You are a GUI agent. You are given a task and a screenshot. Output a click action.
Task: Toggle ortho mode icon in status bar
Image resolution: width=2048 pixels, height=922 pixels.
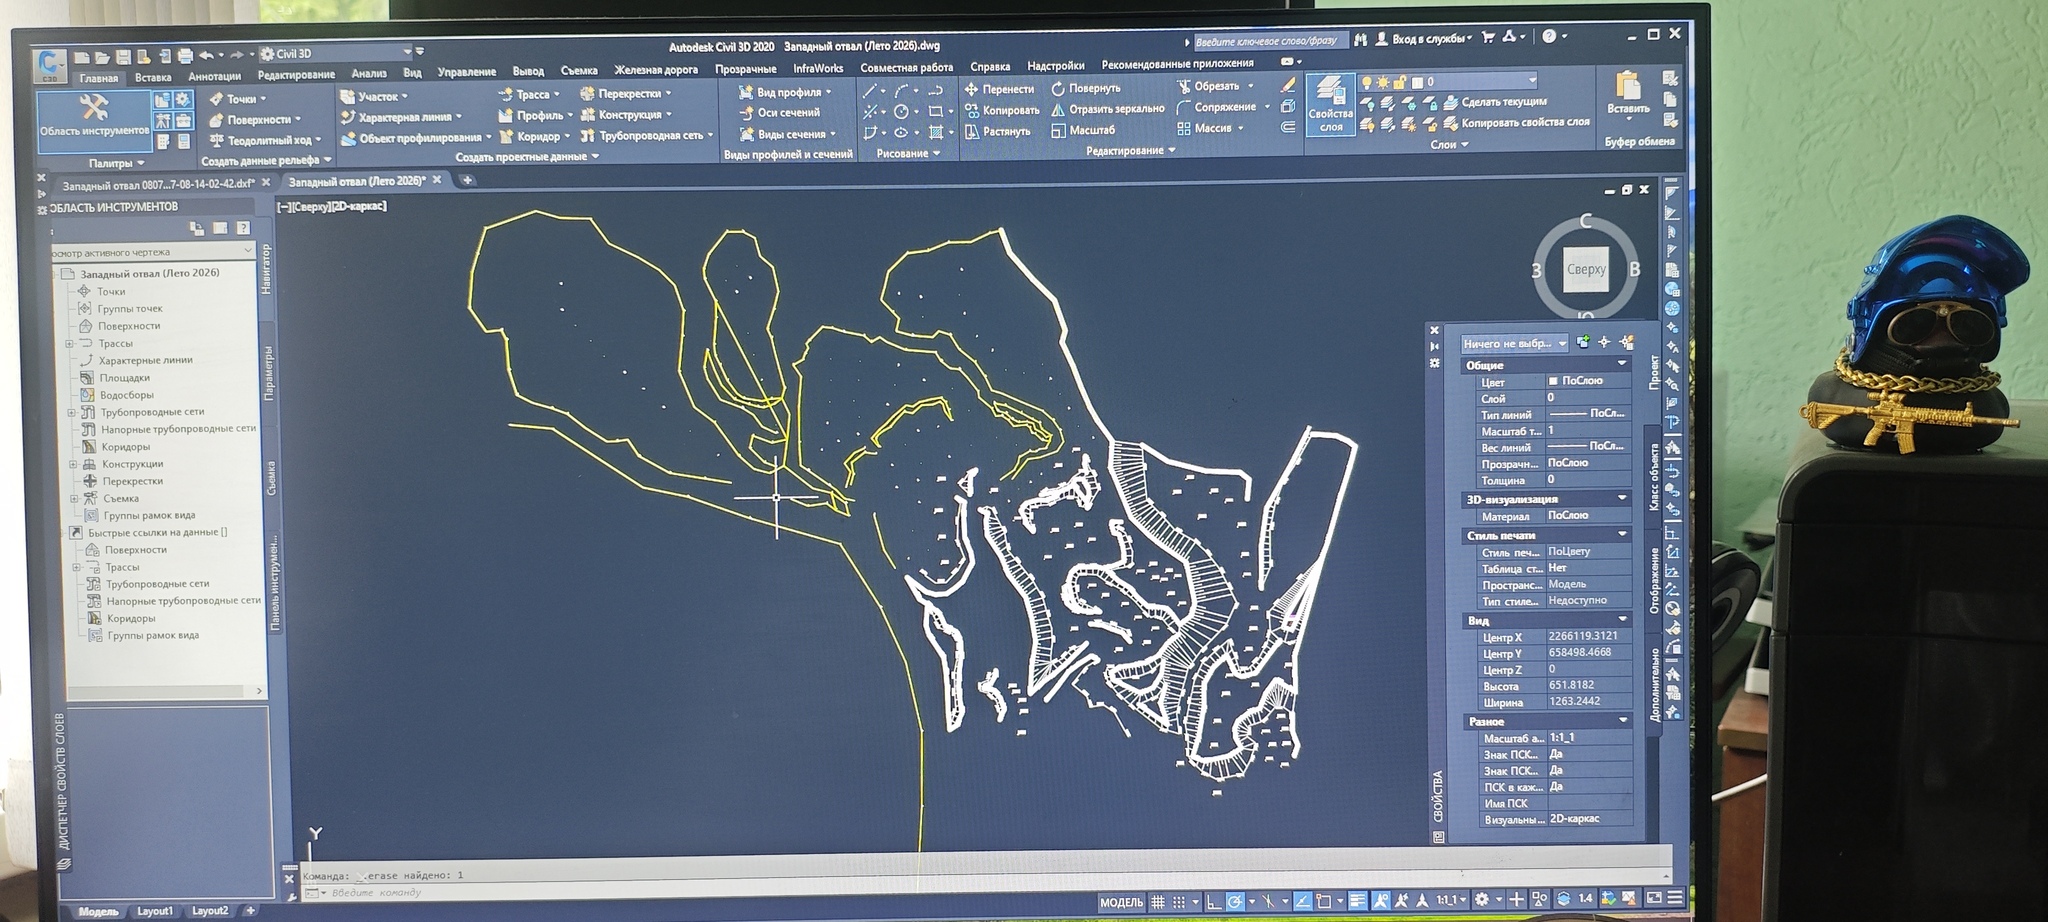click(x=1213, y=901)
